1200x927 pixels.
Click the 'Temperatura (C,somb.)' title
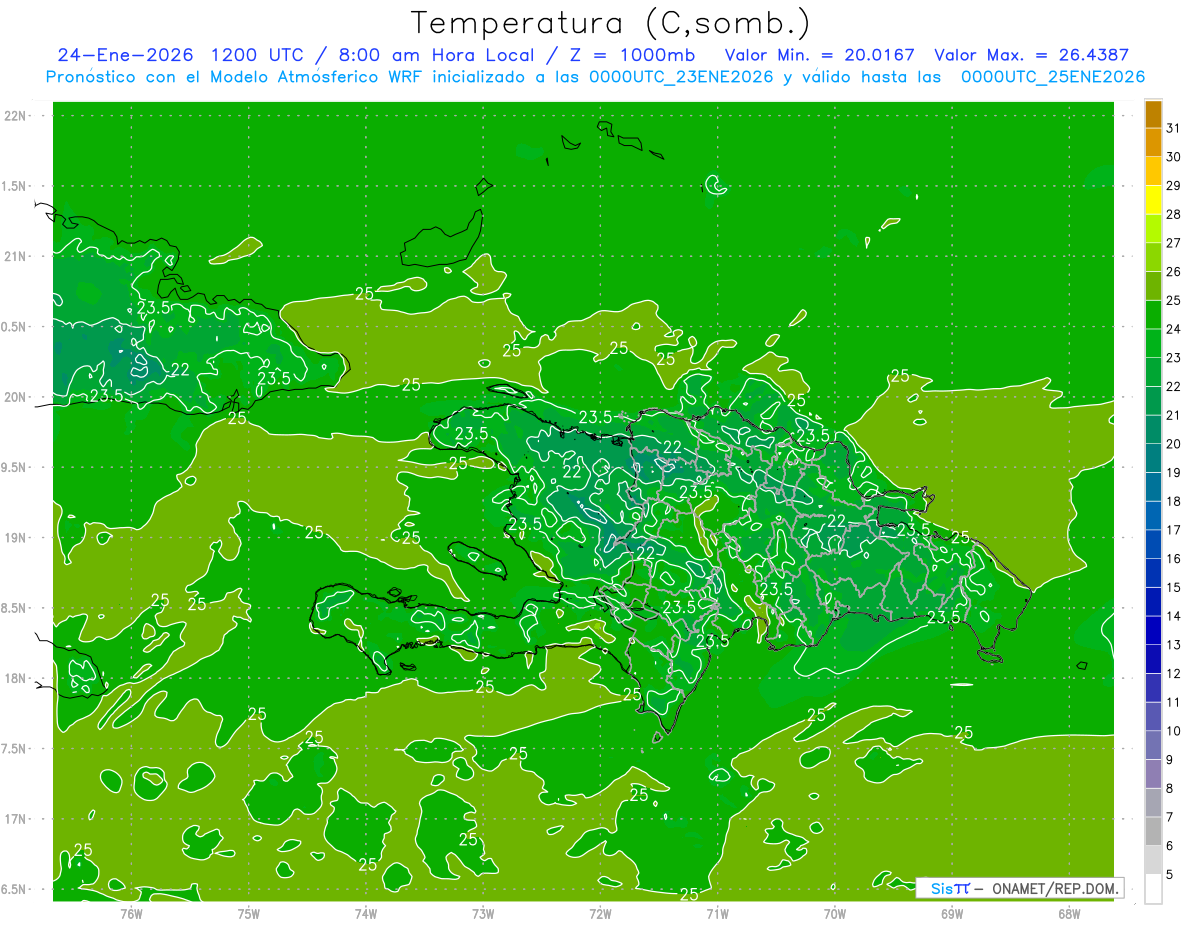(610, 23)
